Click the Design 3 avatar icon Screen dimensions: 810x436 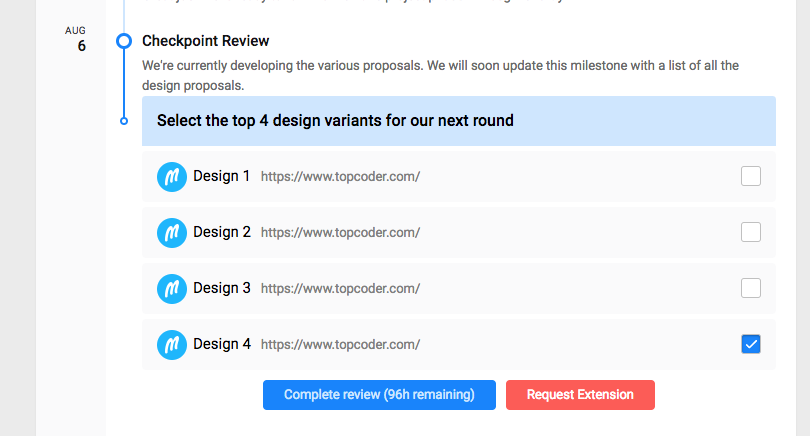(x=172, y=288)
